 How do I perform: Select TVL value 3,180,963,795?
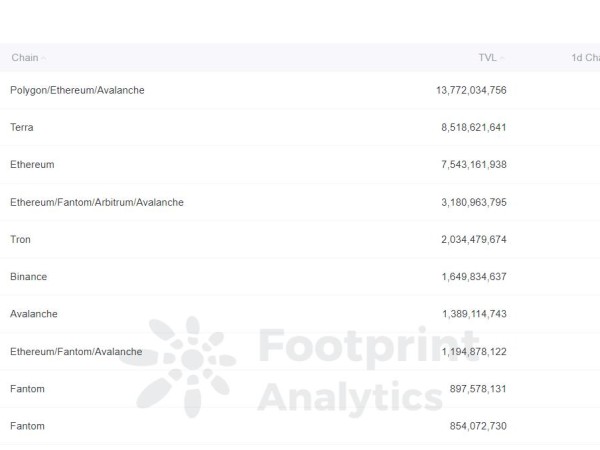pyautogui.click(x=474, y=202)
